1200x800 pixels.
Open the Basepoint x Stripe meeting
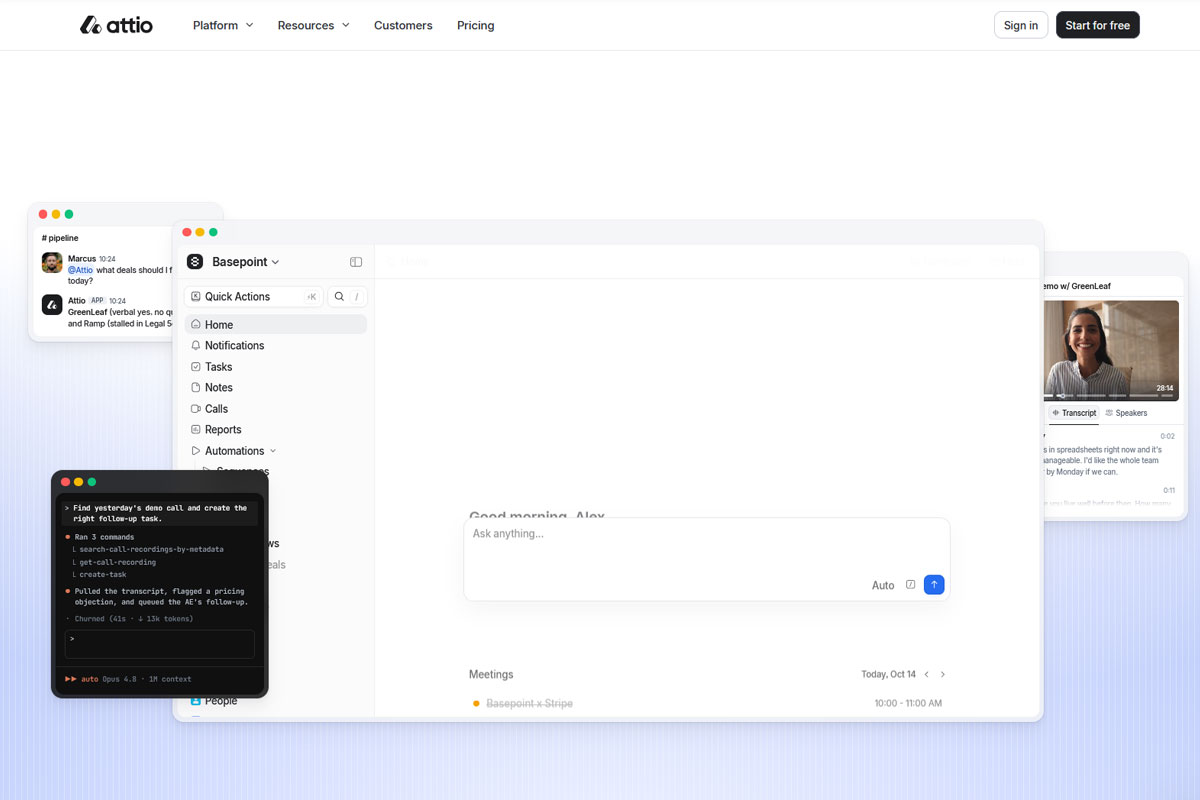pos(529,704)
